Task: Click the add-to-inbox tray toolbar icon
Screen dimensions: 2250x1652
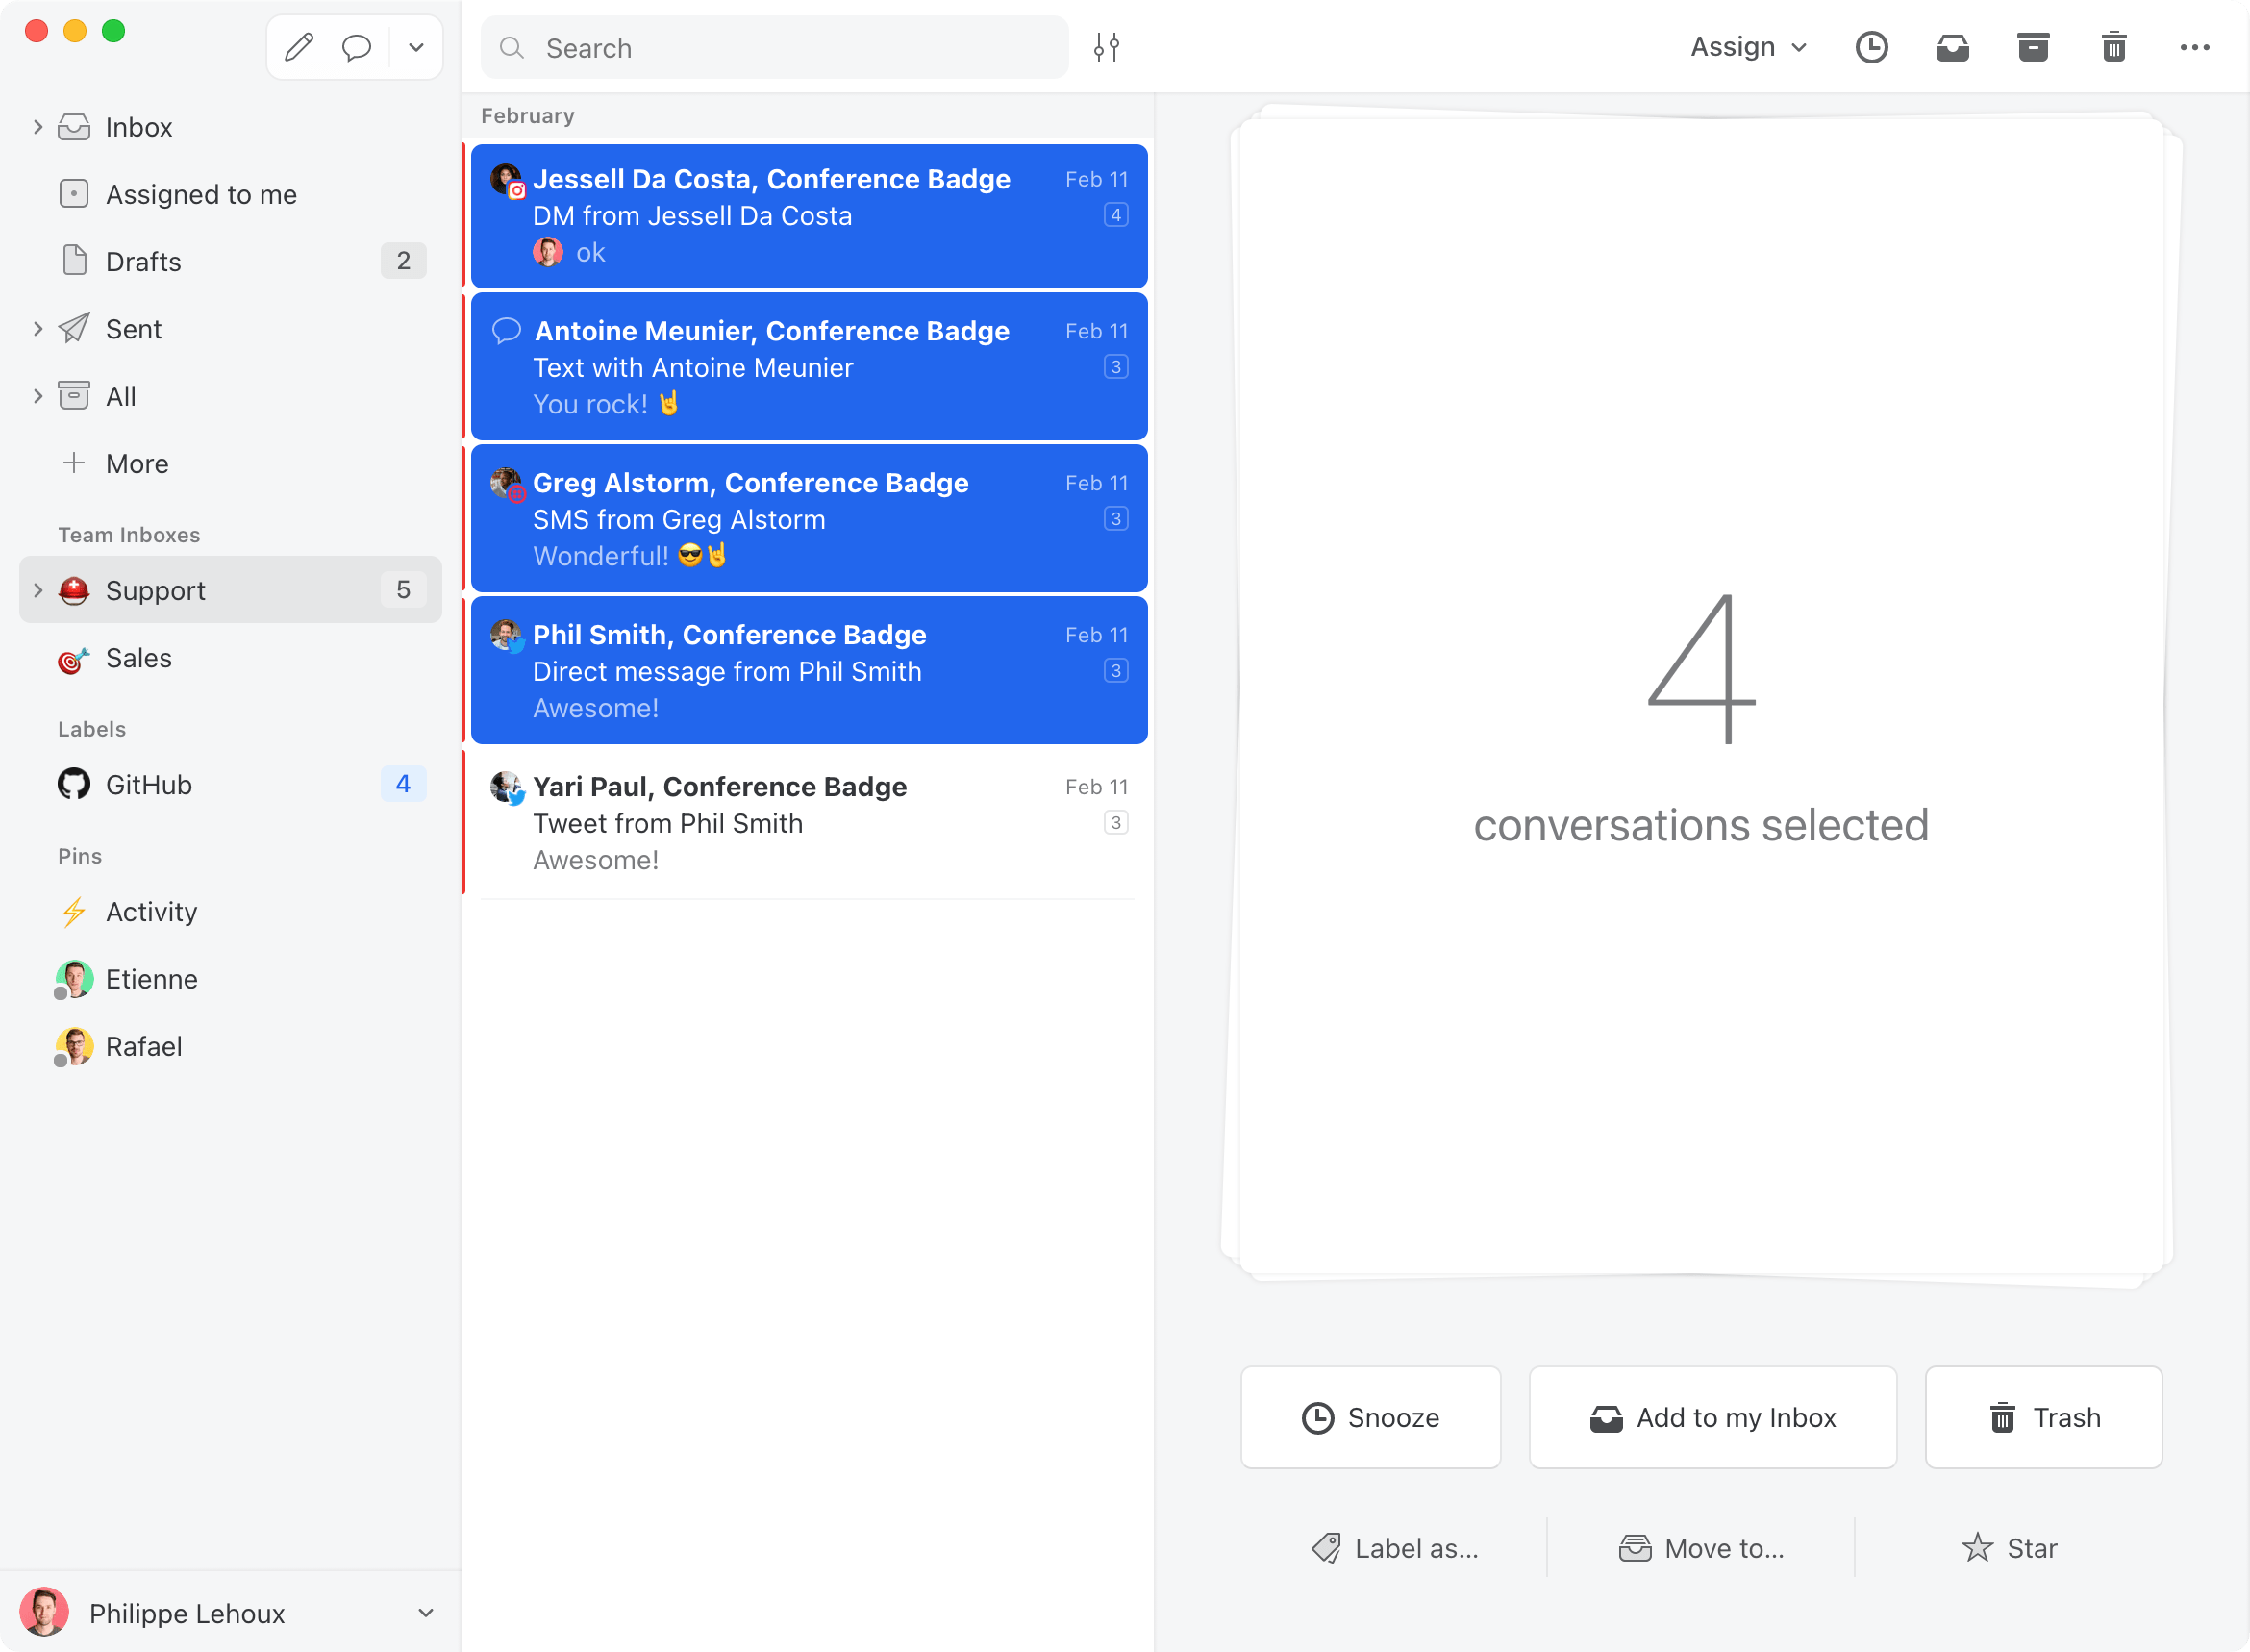Action: pyautogui.click(x=1952, y=47)
